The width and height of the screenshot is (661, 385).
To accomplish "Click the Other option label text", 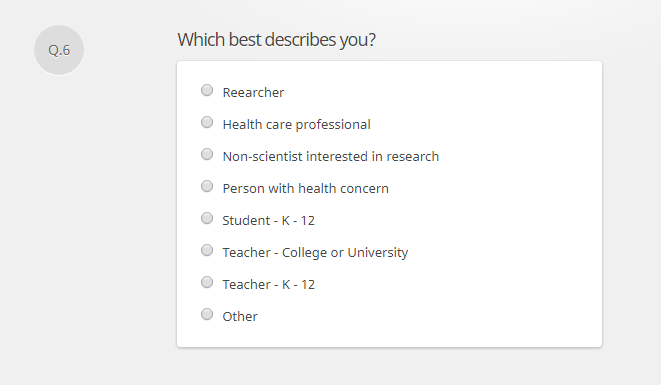I will [x=240, y=317].
